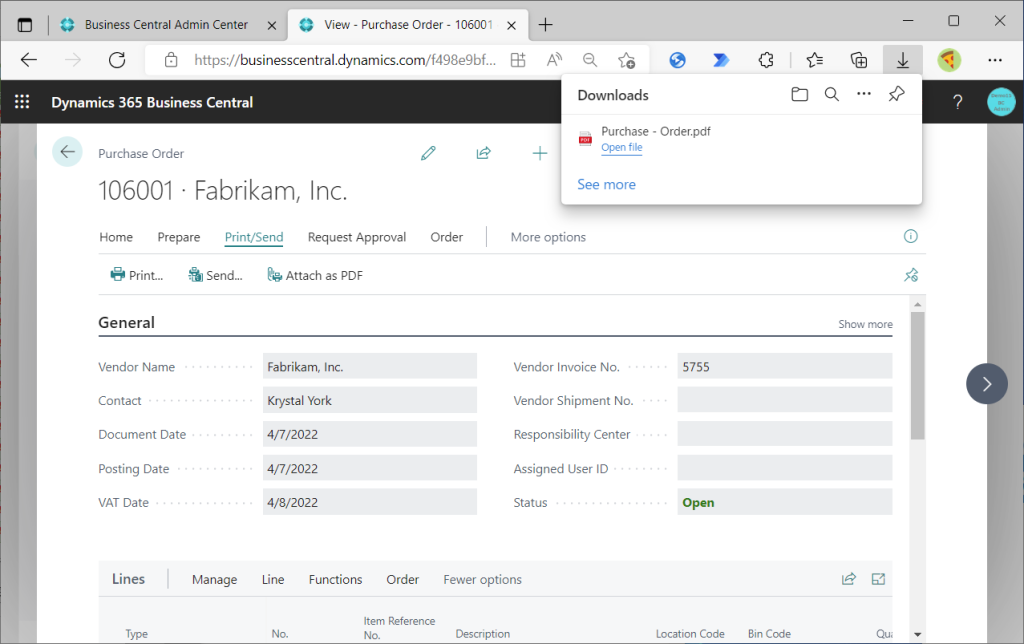
Task: Open a new browser tab
Action: point(545,25)
